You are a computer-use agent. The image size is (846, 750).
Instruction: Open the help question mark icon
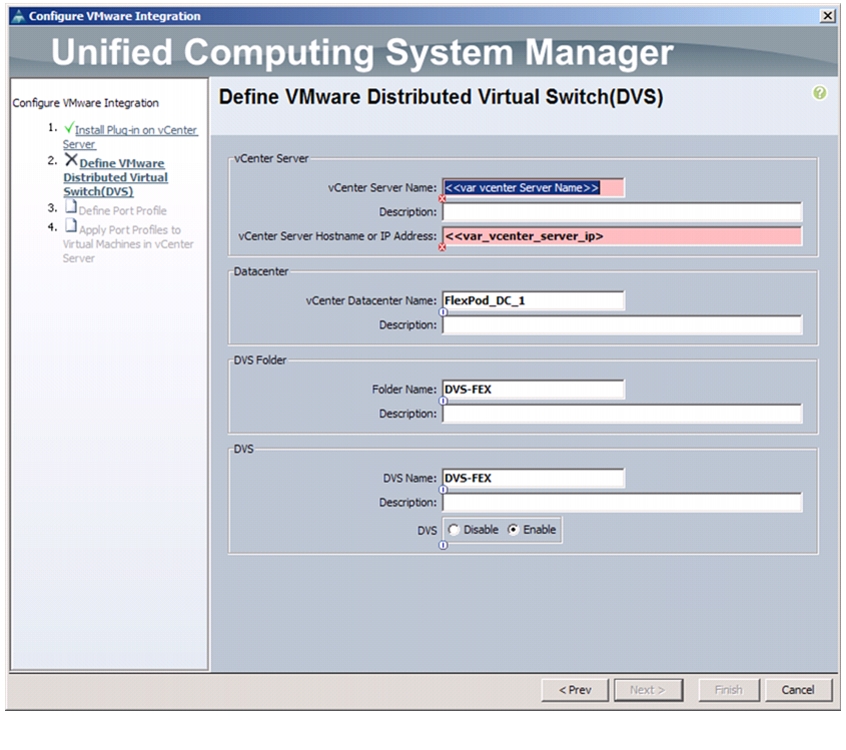pos(820,93)
